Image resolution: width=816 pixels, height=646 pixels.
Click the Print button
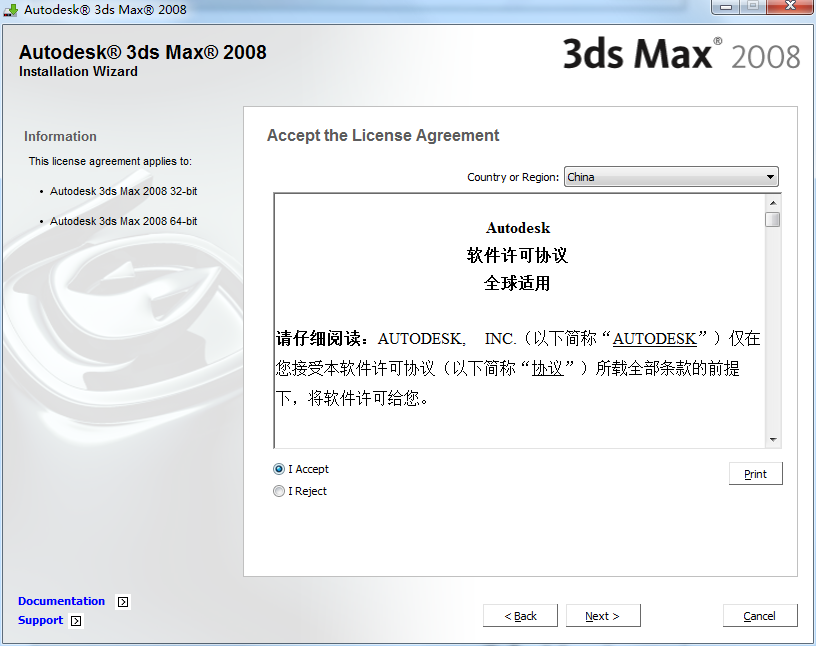(x=755, y=474)
